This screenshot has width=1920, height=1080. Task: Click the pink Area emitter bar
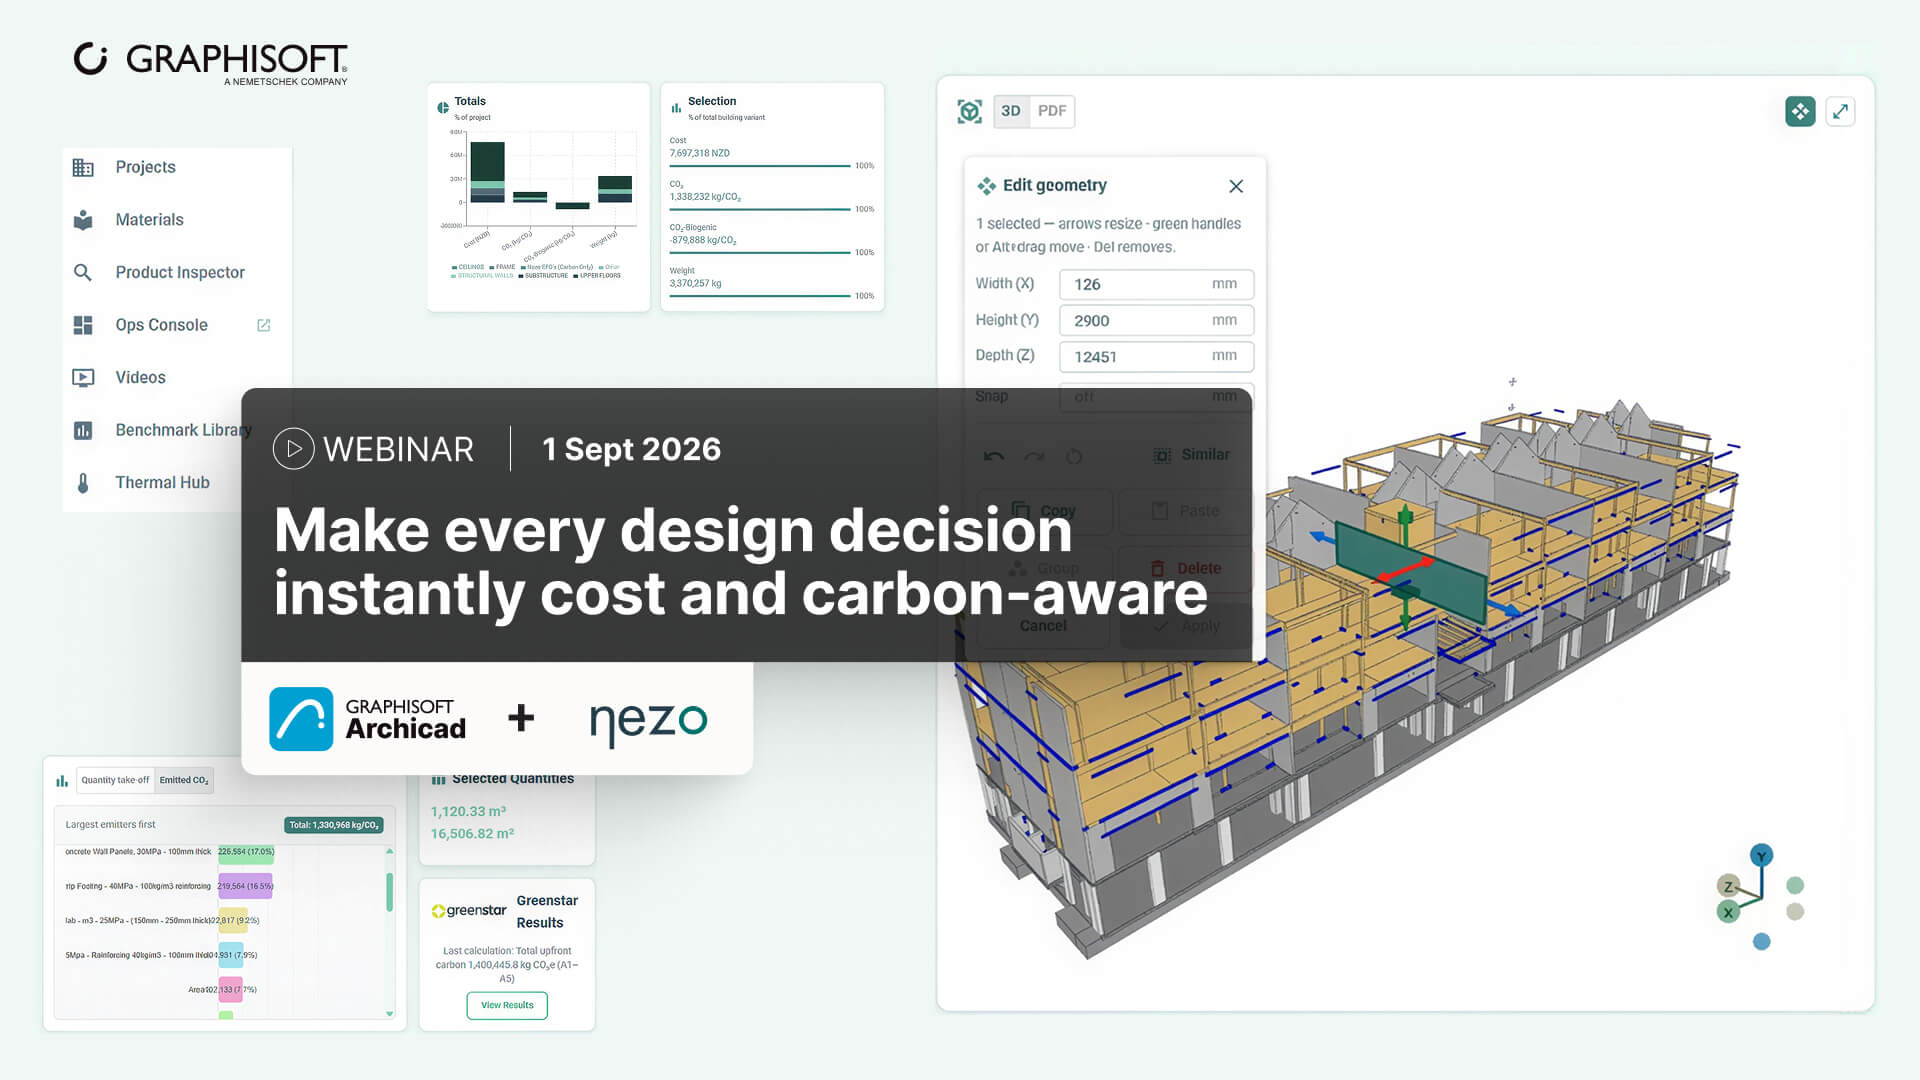[230, 989]
